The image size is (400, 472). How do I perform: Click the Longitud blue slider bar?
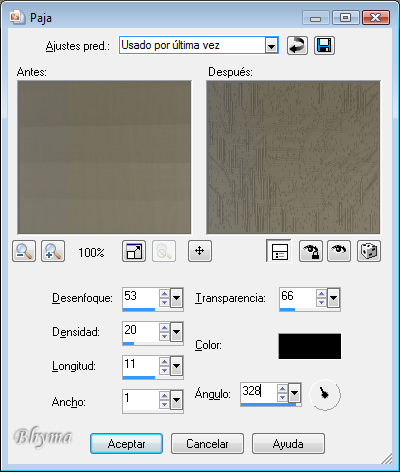pos(139,378)
